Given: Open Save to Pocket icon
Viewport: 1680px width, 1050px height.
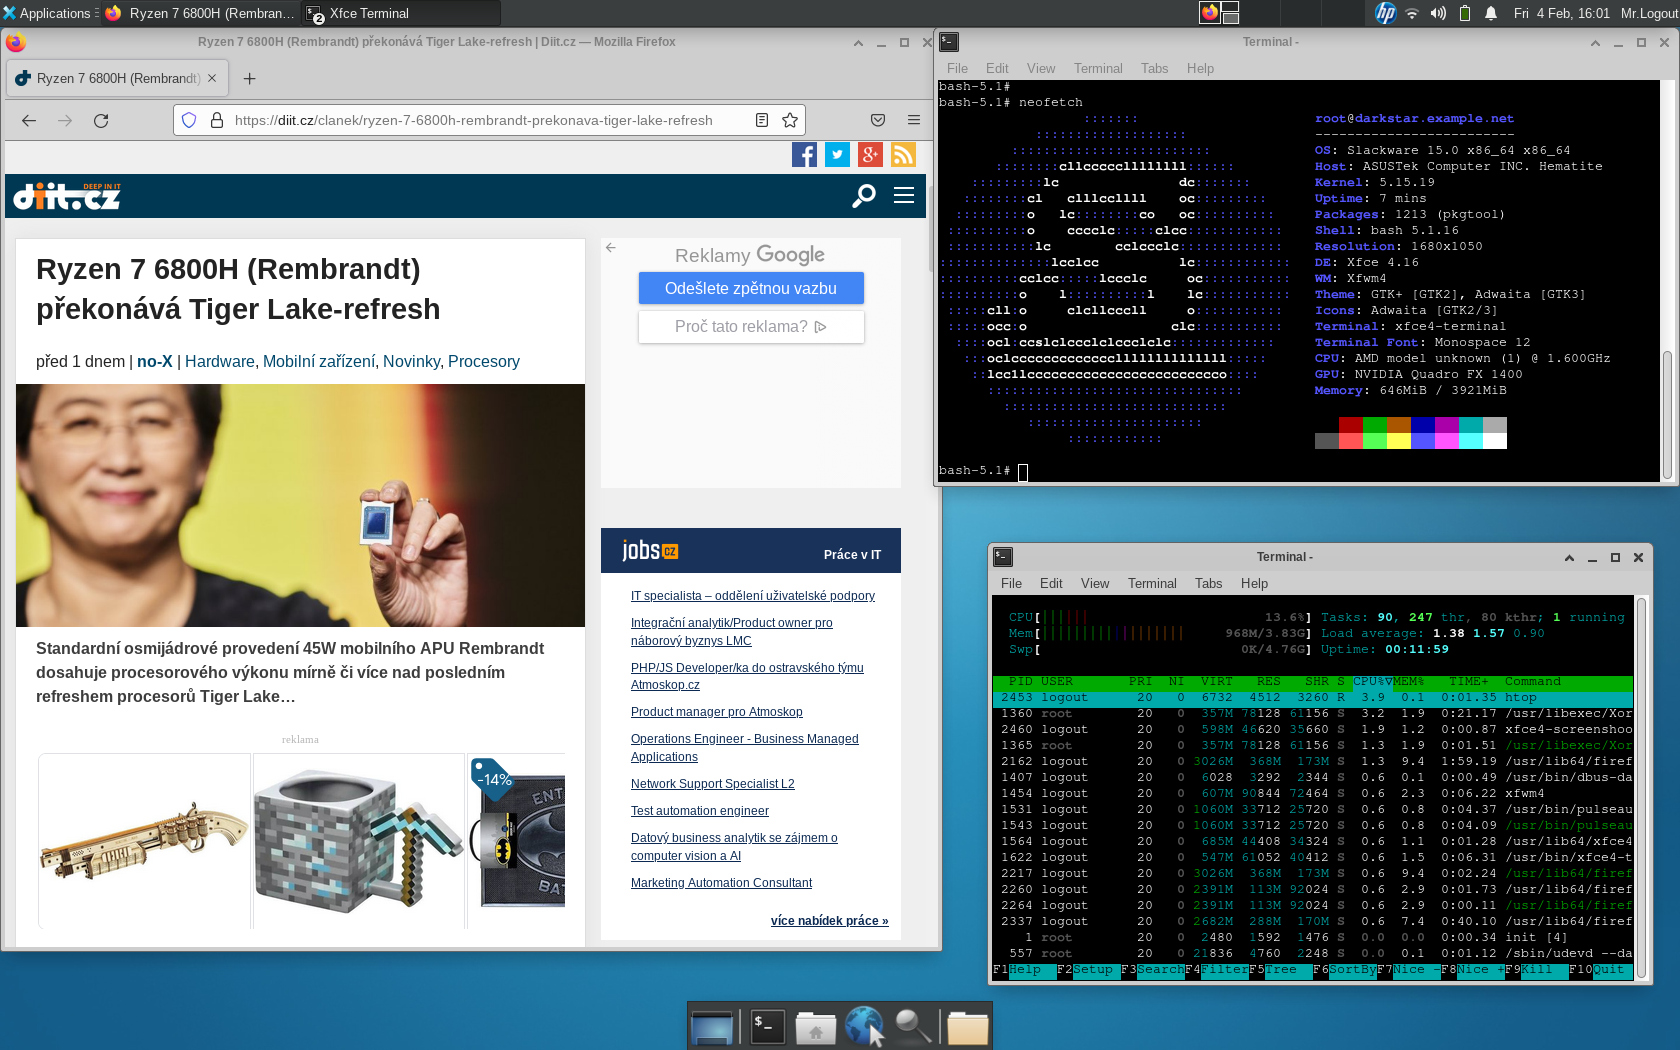Looking at the screenshot, I should [878, 120].
